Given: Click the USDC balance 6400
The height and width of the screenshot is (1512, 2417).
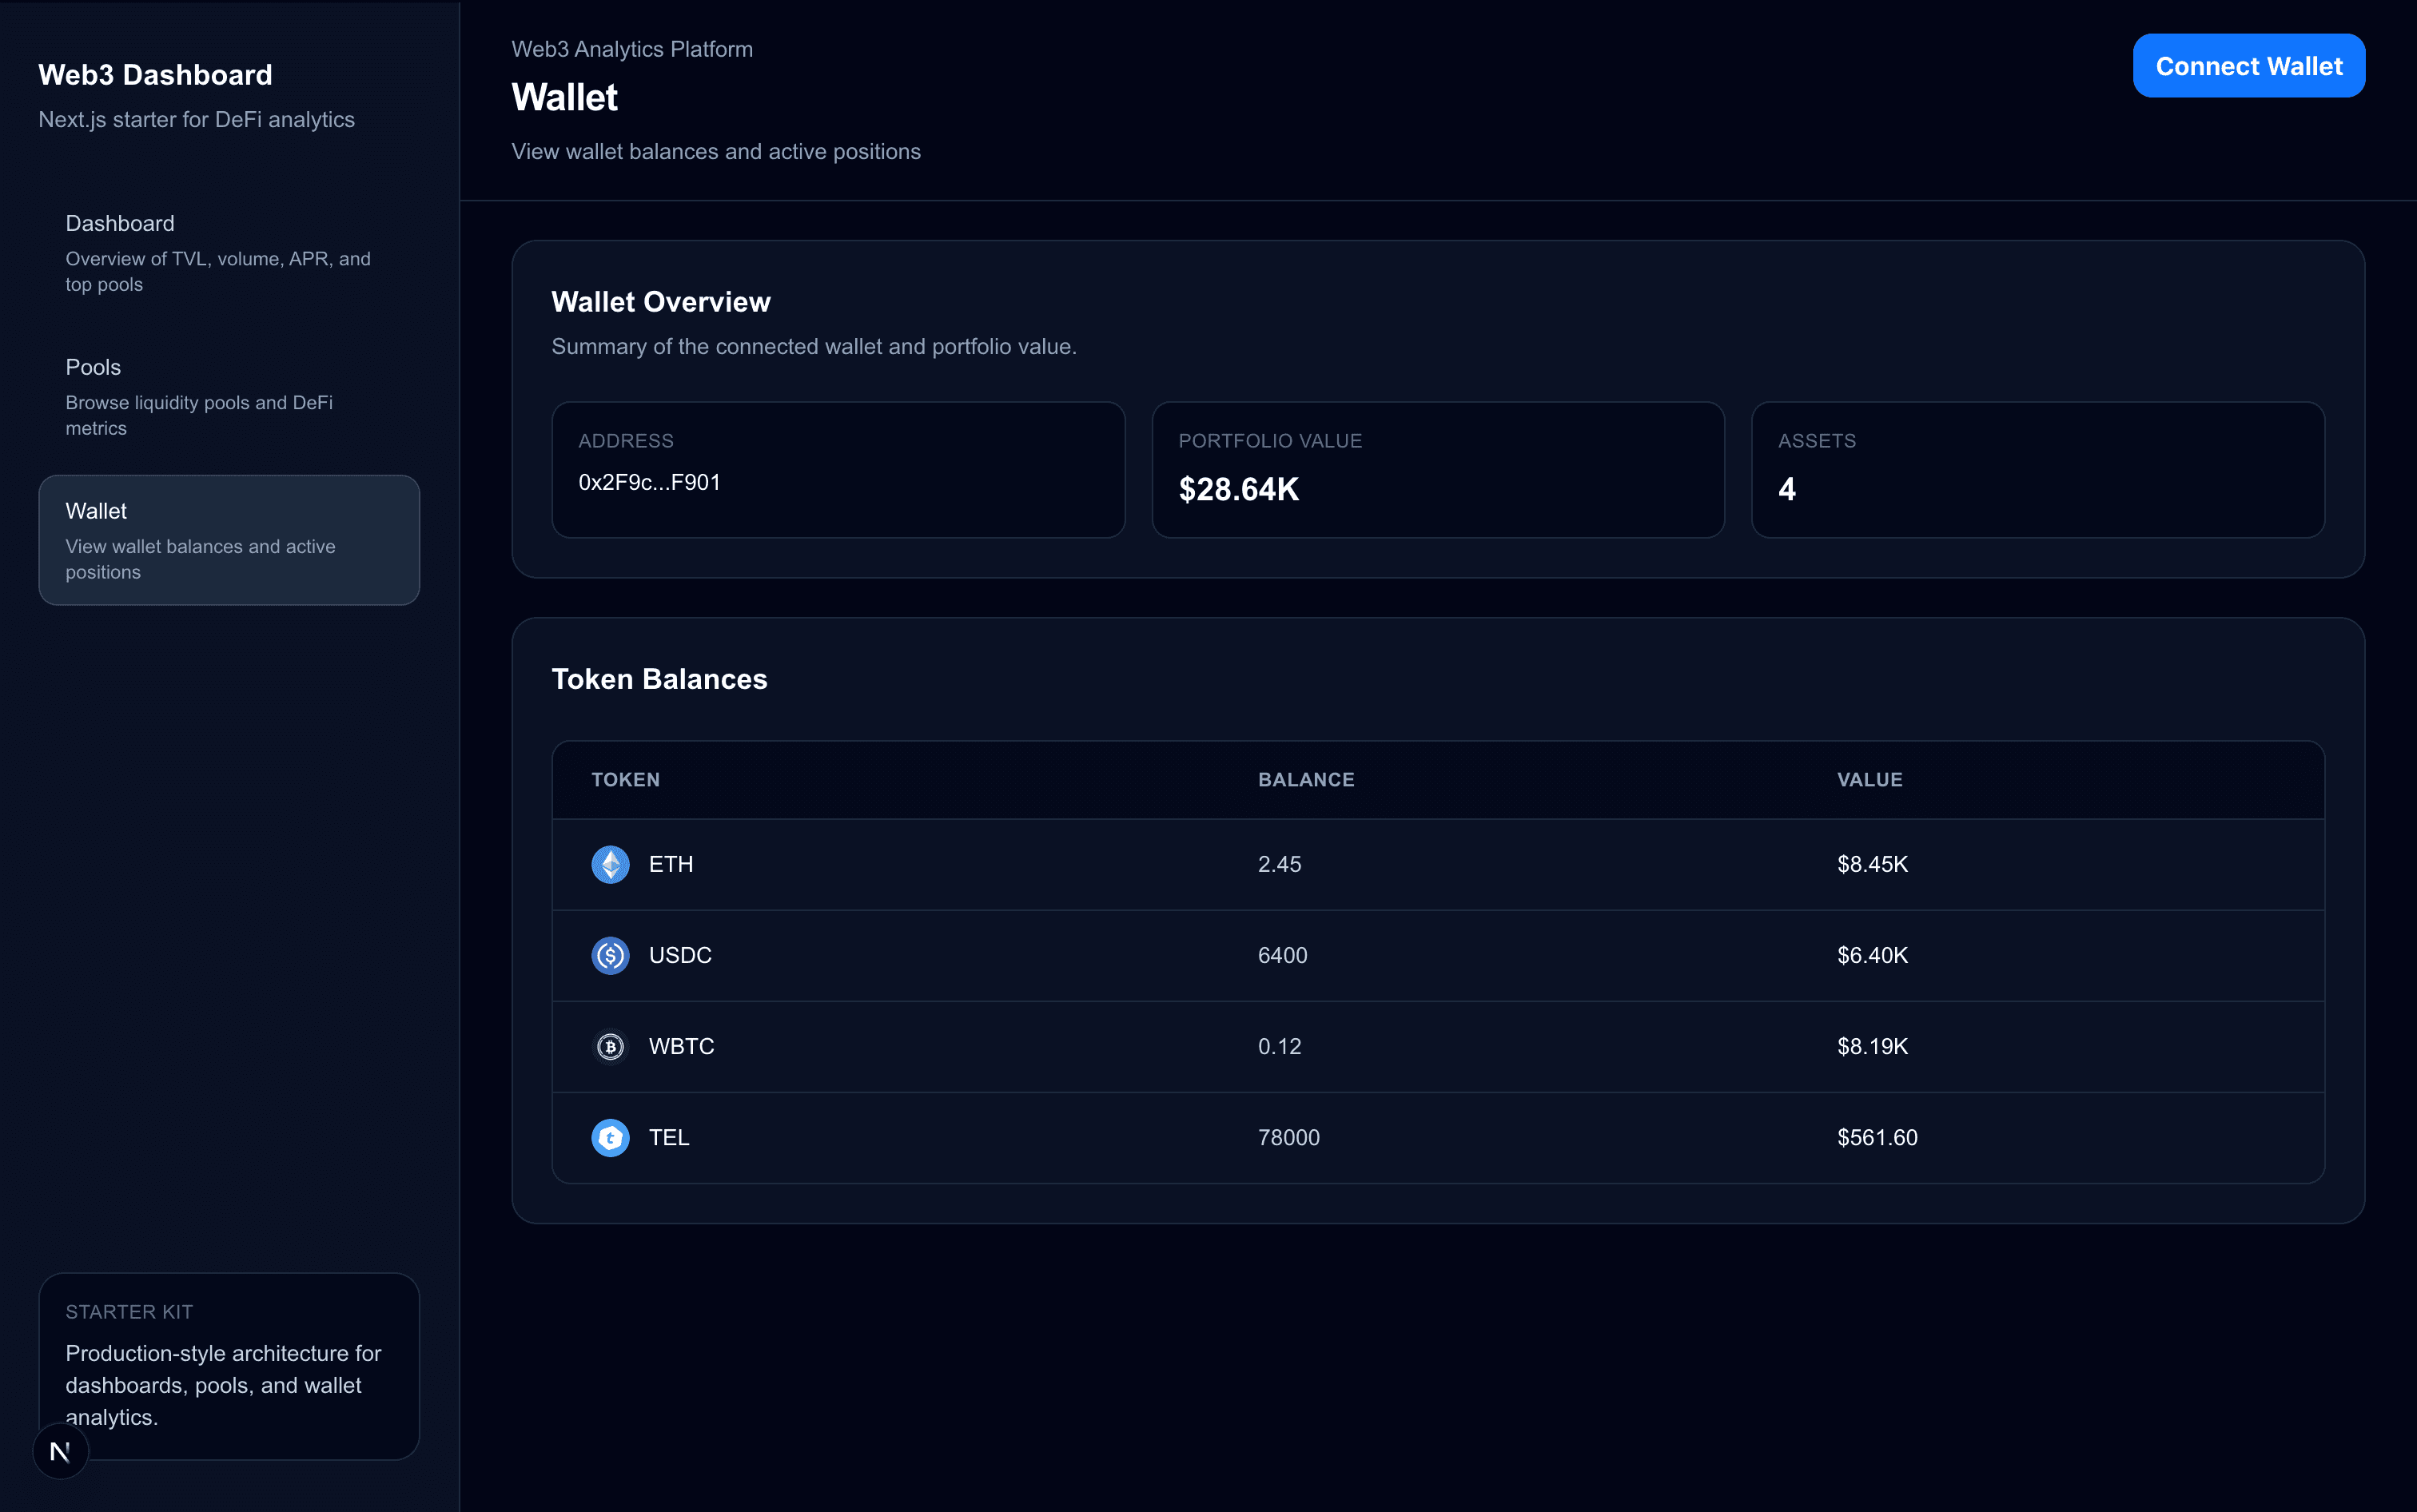Looking at the screenshot, I should 1282,955.
